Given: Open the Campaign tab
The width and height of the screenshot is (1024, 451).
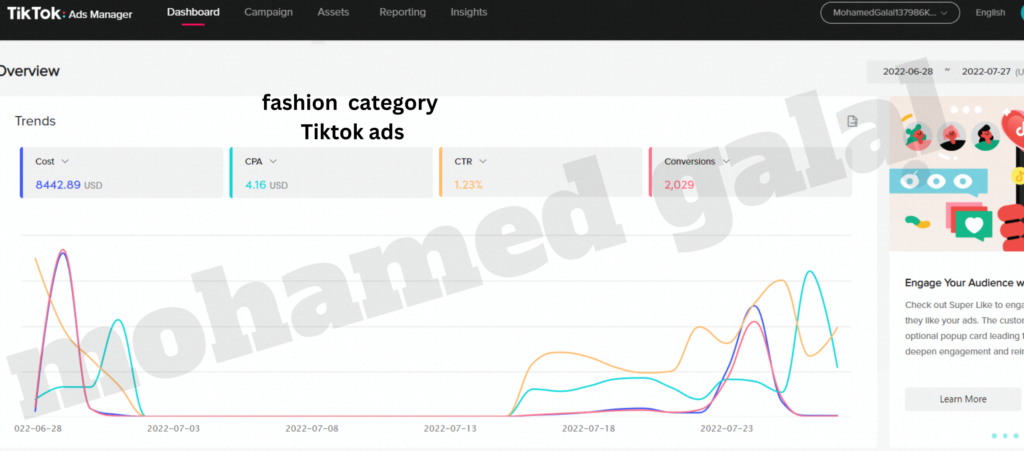Looking at the screenshot, I should pos(269,12).
